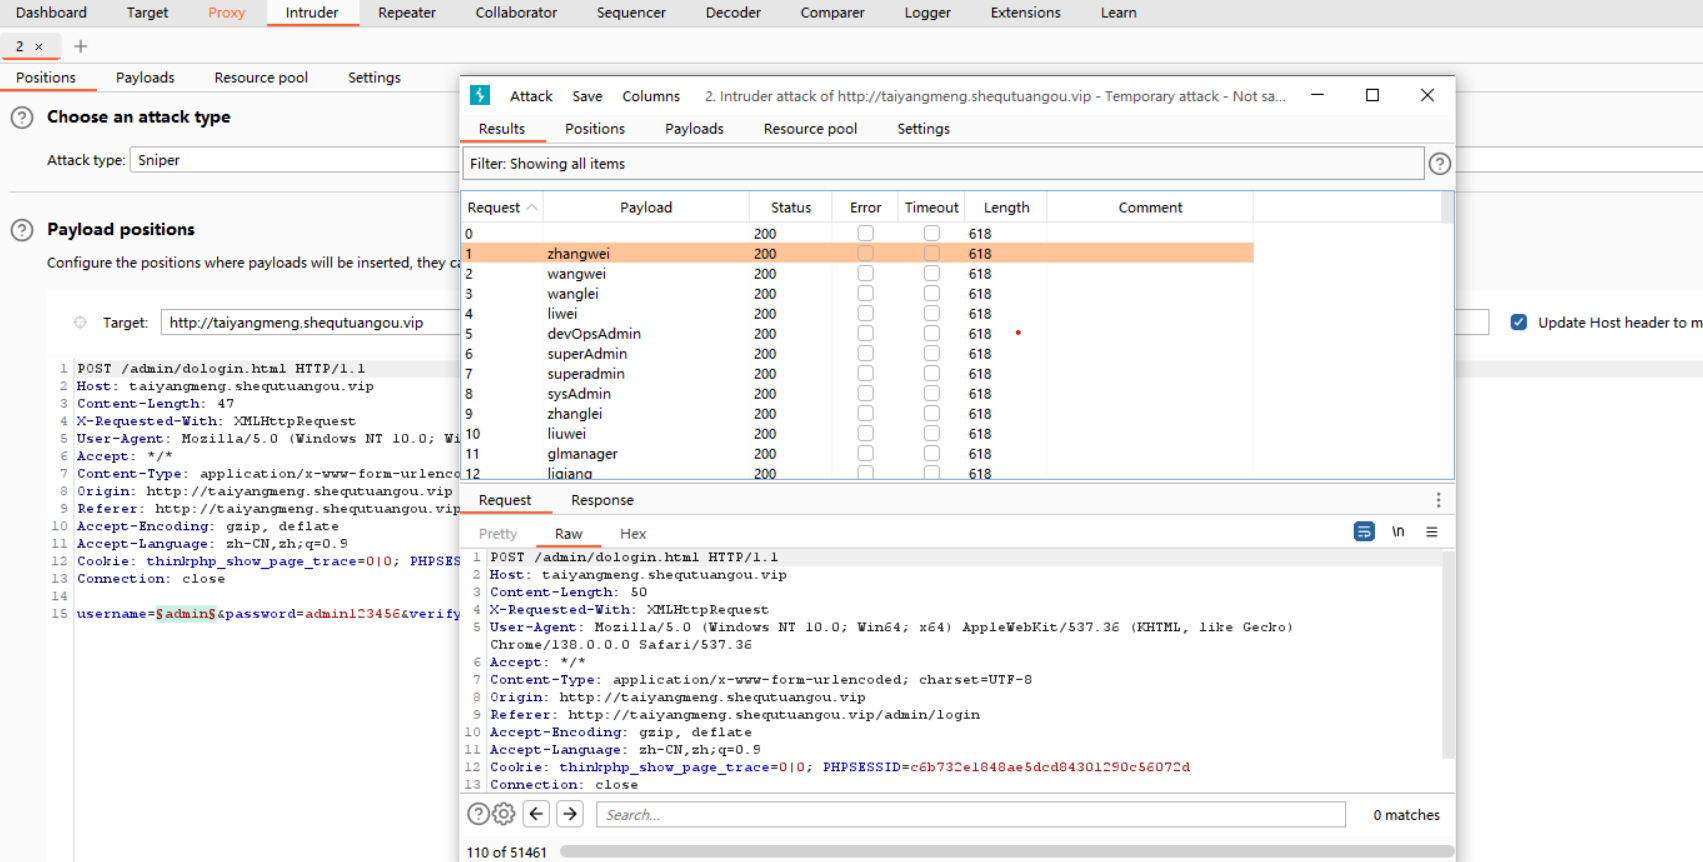Open the Logger tab
1703x862 pixels.
tap(928, 13)
